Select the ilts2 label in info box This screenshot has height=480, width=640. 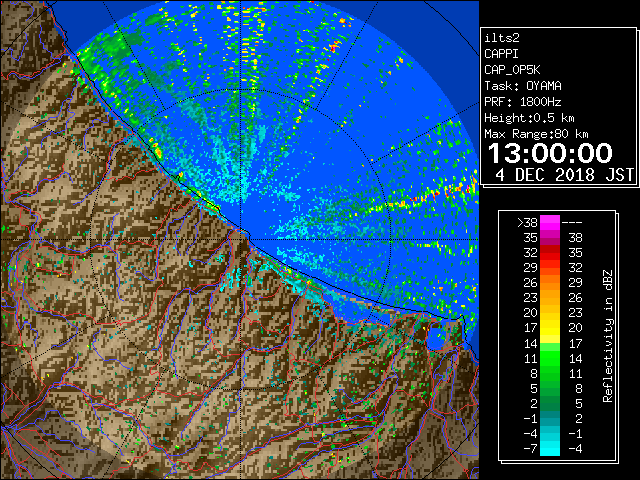(x=502, y=38)
